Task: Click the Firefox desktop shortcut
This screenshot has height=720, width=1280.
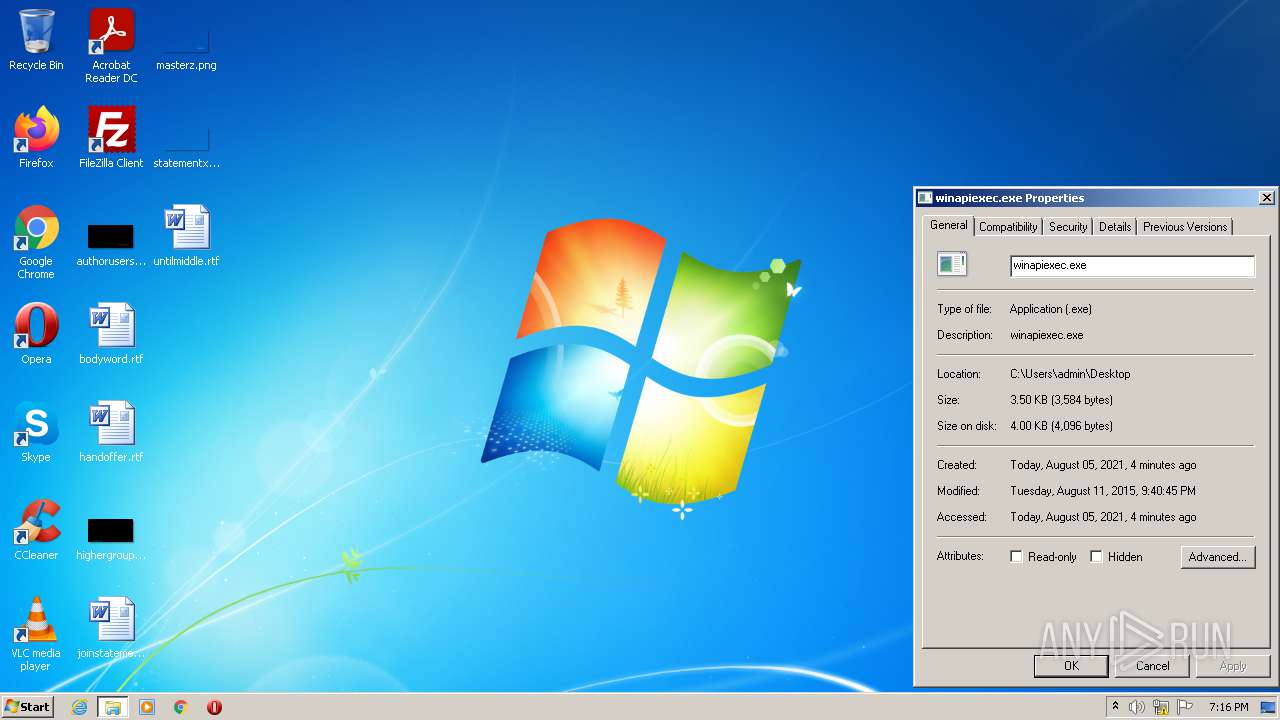Action: tap(36, 137)
